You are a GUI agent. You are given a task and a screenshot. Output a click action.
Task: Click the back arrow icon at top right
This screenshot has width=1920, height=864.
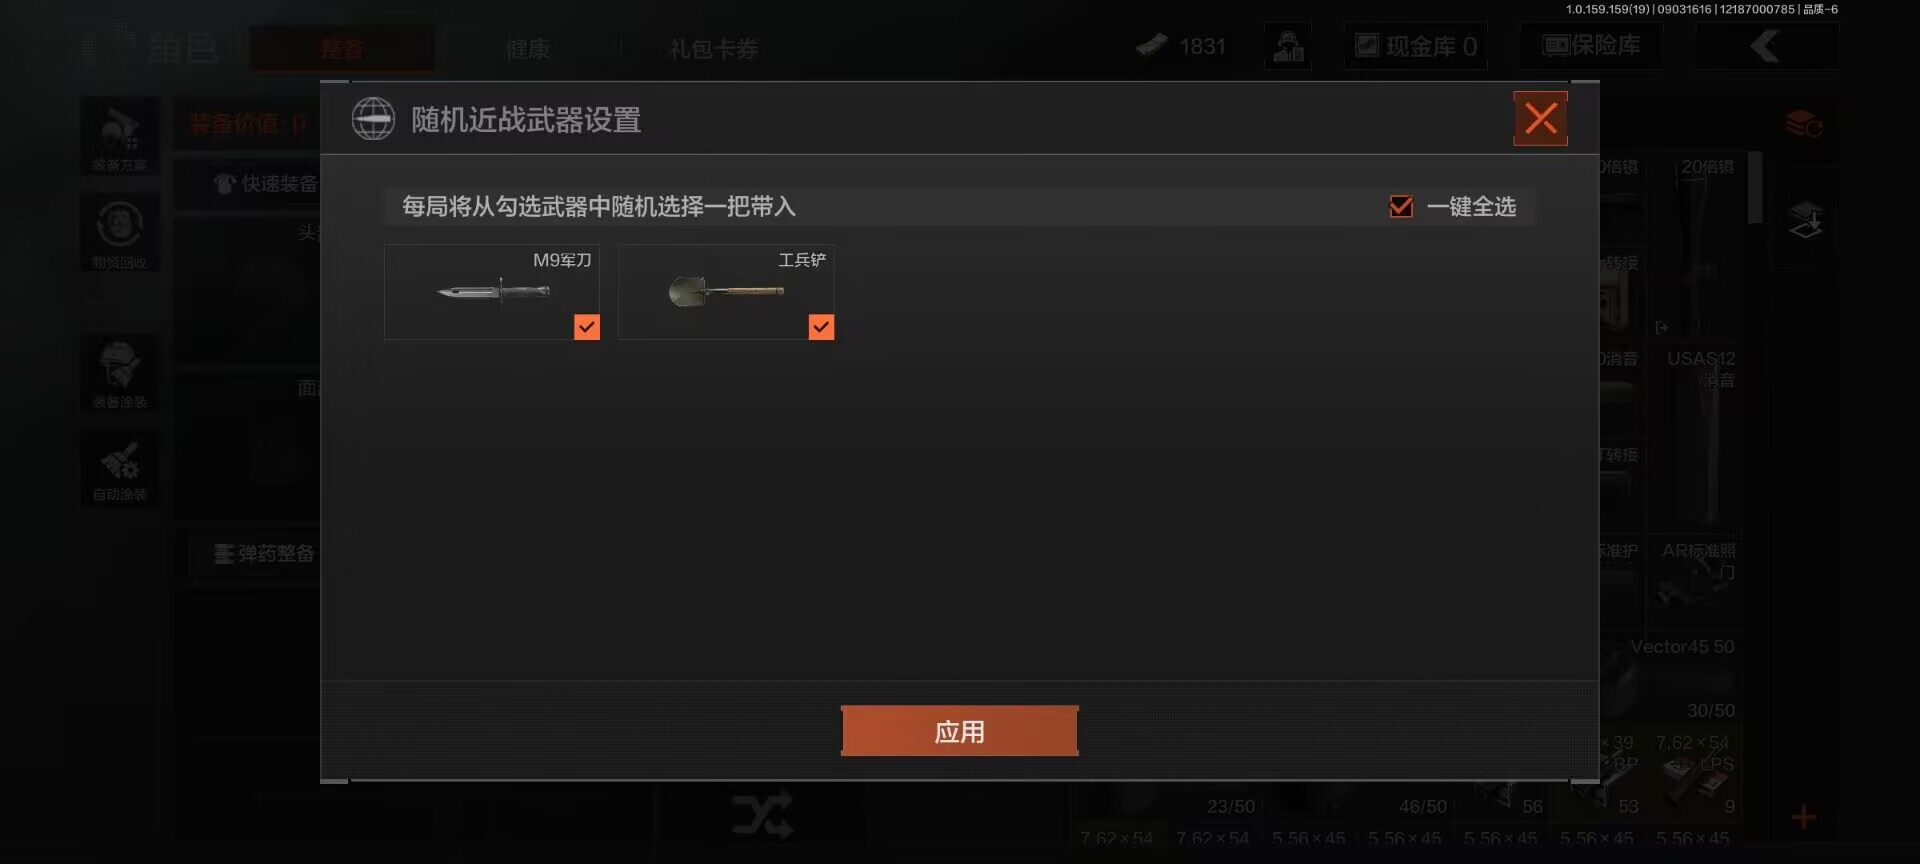[1766, 46]
